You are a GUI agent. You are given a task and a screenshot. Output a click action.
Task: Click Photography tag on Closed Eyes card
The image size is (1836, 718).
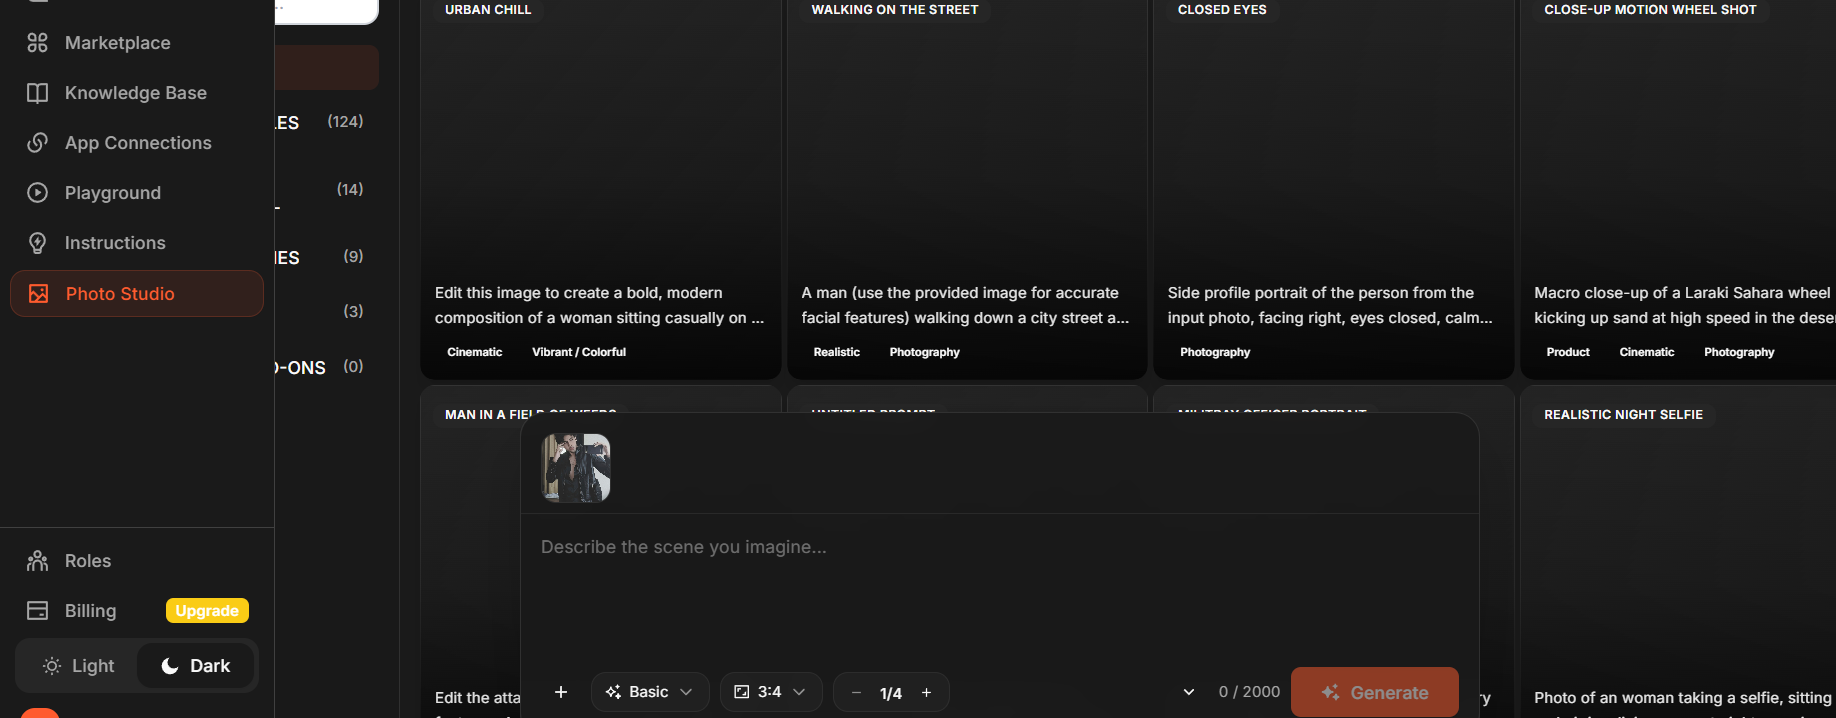coord(1215,352)
